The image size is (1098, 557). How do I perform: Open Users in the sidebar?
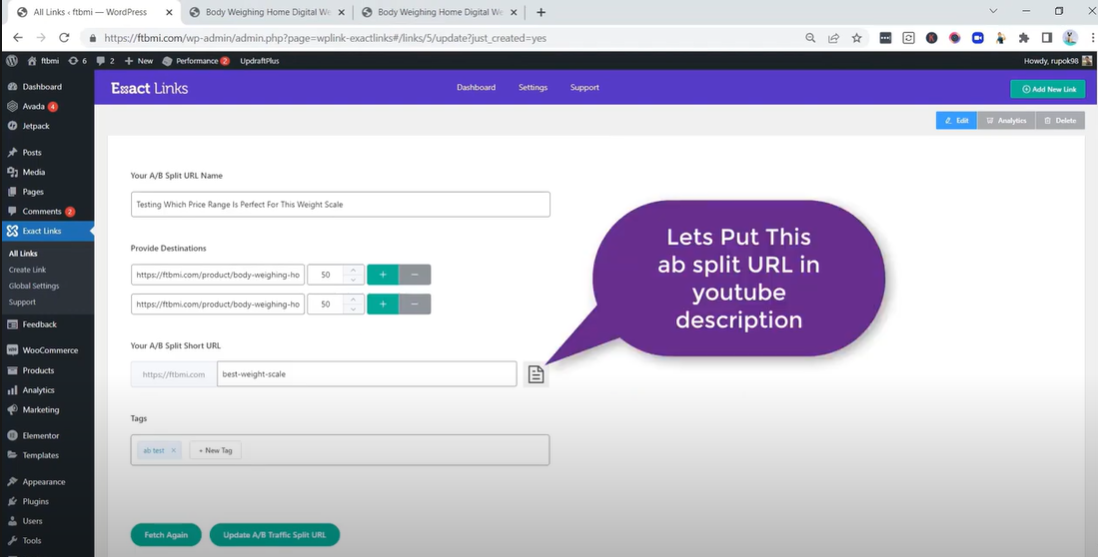point(32,521)
